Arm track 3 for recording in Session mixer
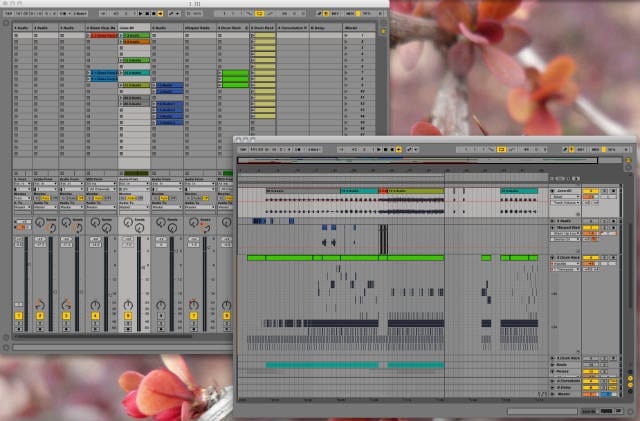 pos(66,329)
